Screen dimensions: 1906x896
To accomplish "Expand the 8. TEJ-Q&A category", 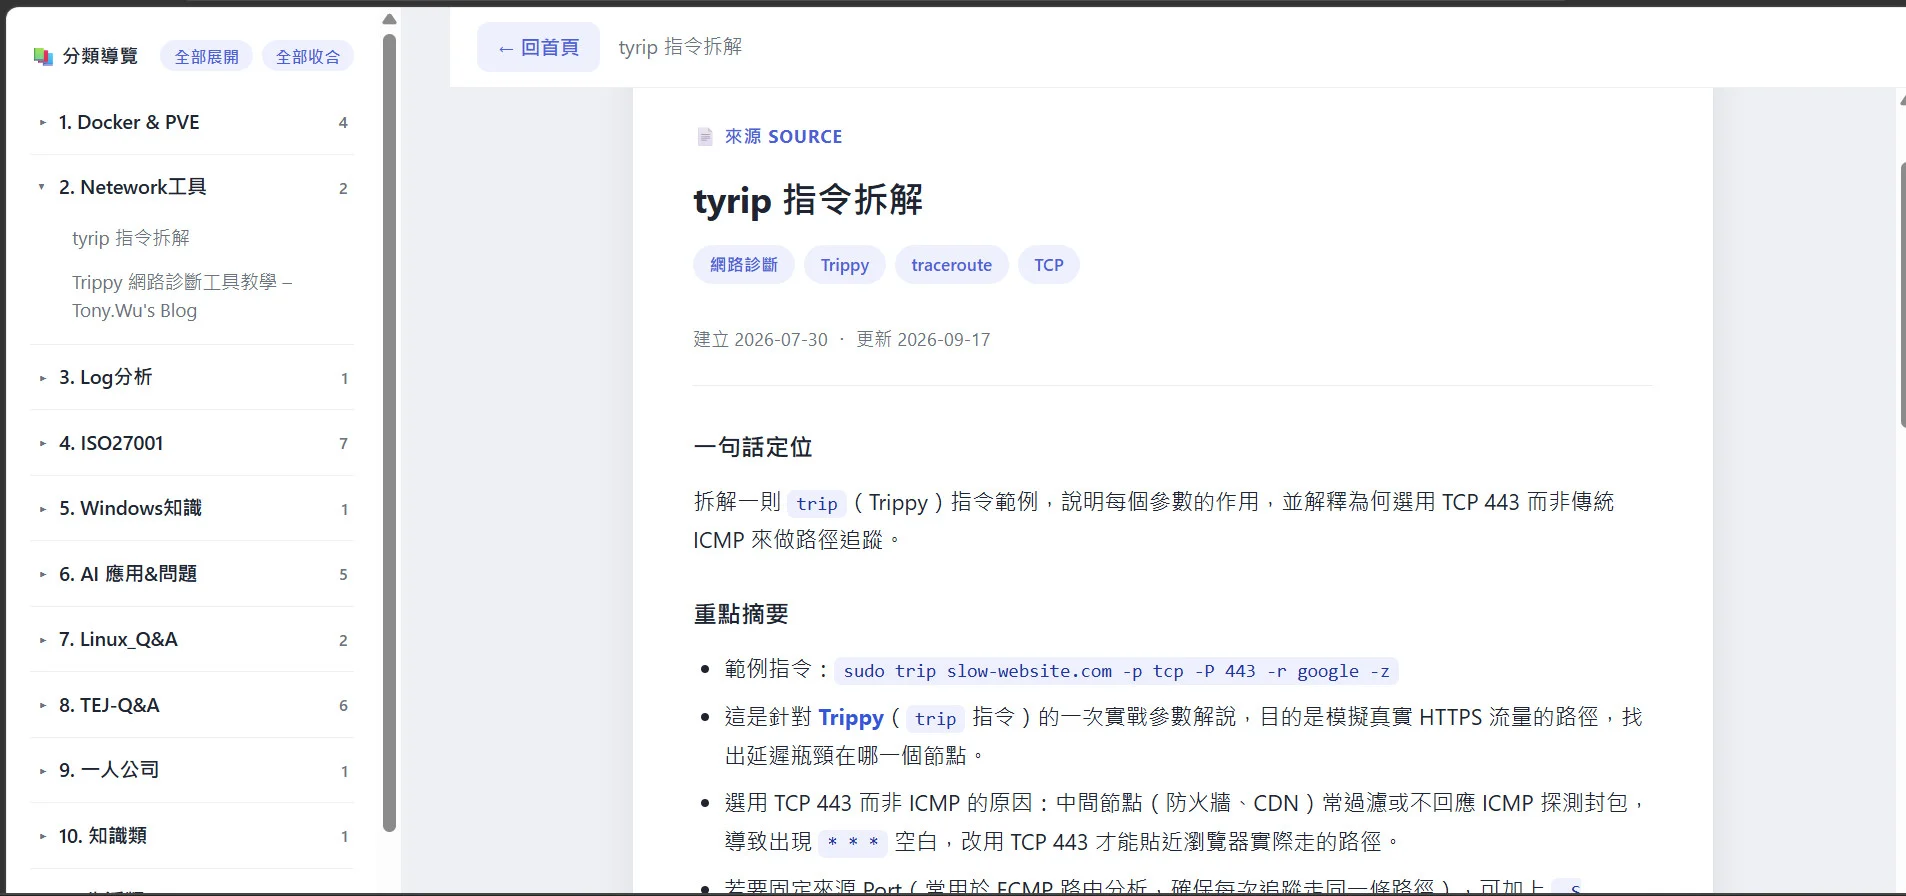I will click(192, 705).
